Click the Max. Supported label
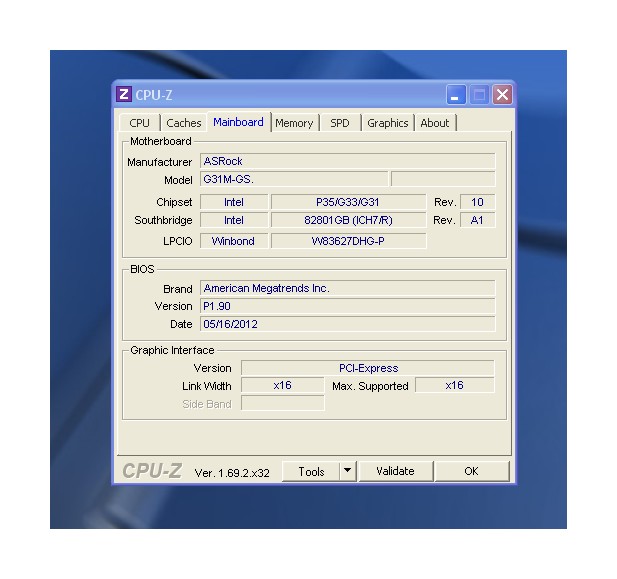 pyautogui.click(x=370, y=387)
